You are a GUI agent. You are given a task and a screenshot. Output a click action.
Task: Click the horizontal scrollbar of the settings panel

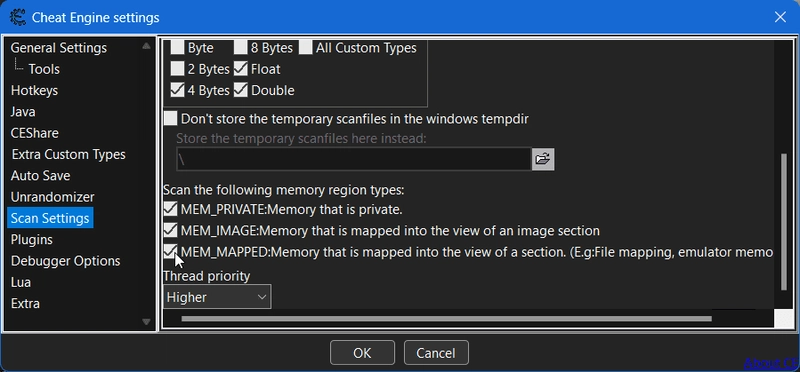click(x=446, y=319)
